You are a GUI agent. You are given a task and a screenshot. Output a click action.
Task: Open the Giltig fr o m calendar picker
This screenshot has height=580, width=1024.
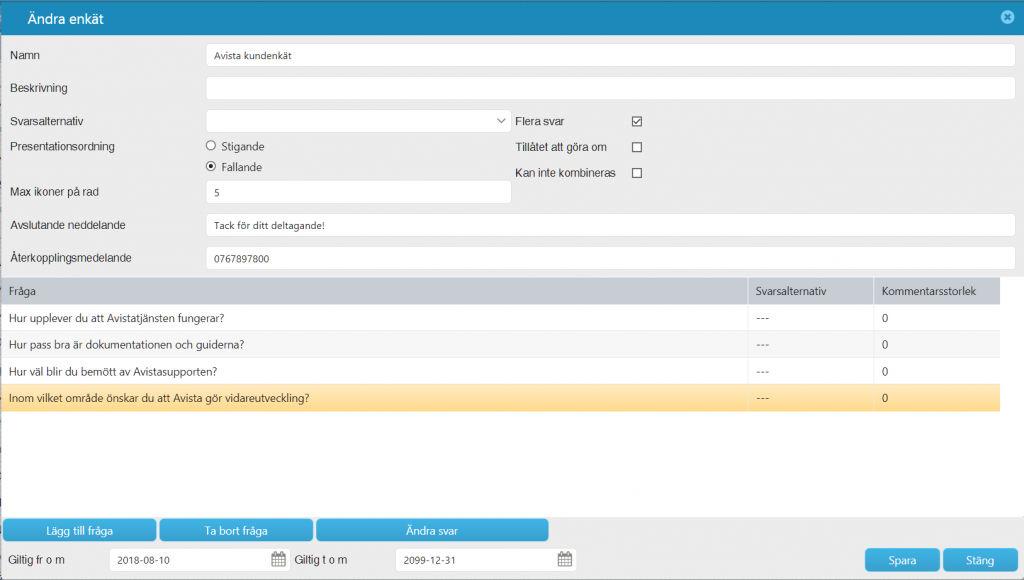click(x=278, y=559)
